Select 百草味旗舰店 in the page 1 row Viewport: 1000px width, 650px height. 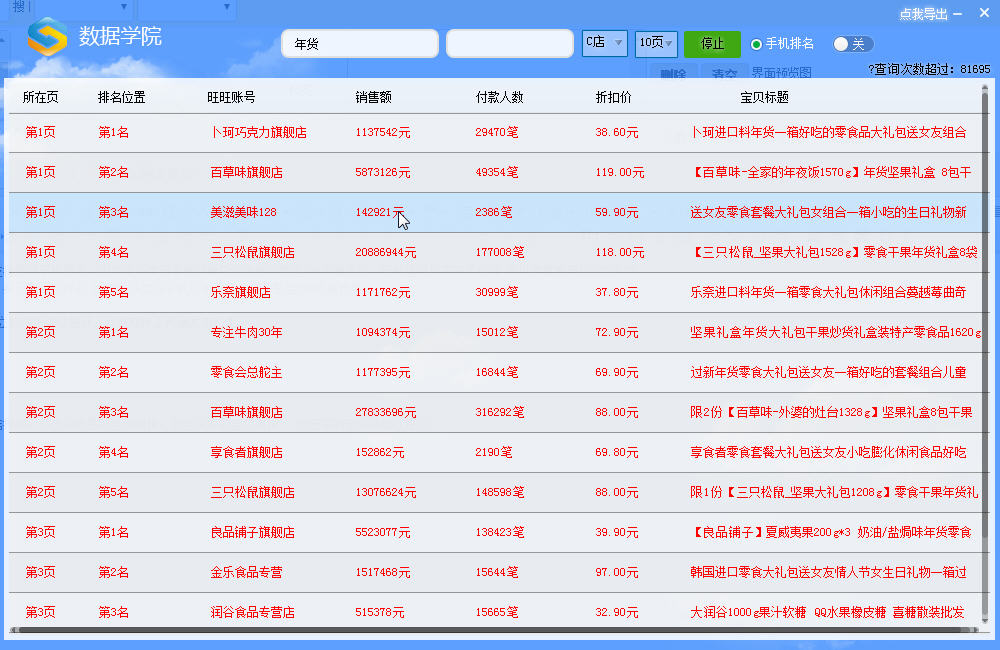coord(246,172)
